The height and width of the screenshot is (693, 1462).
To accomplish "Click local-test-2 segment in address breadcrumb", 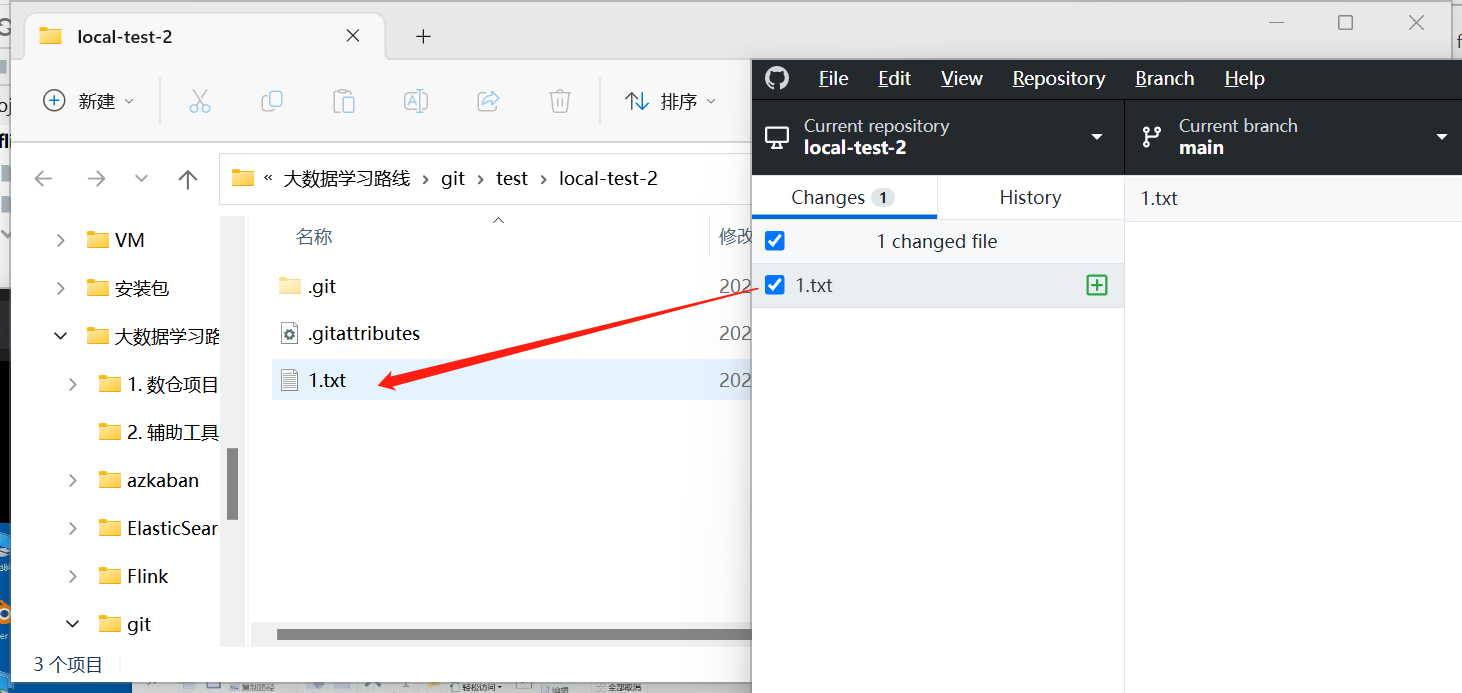I will pos(608,179).
